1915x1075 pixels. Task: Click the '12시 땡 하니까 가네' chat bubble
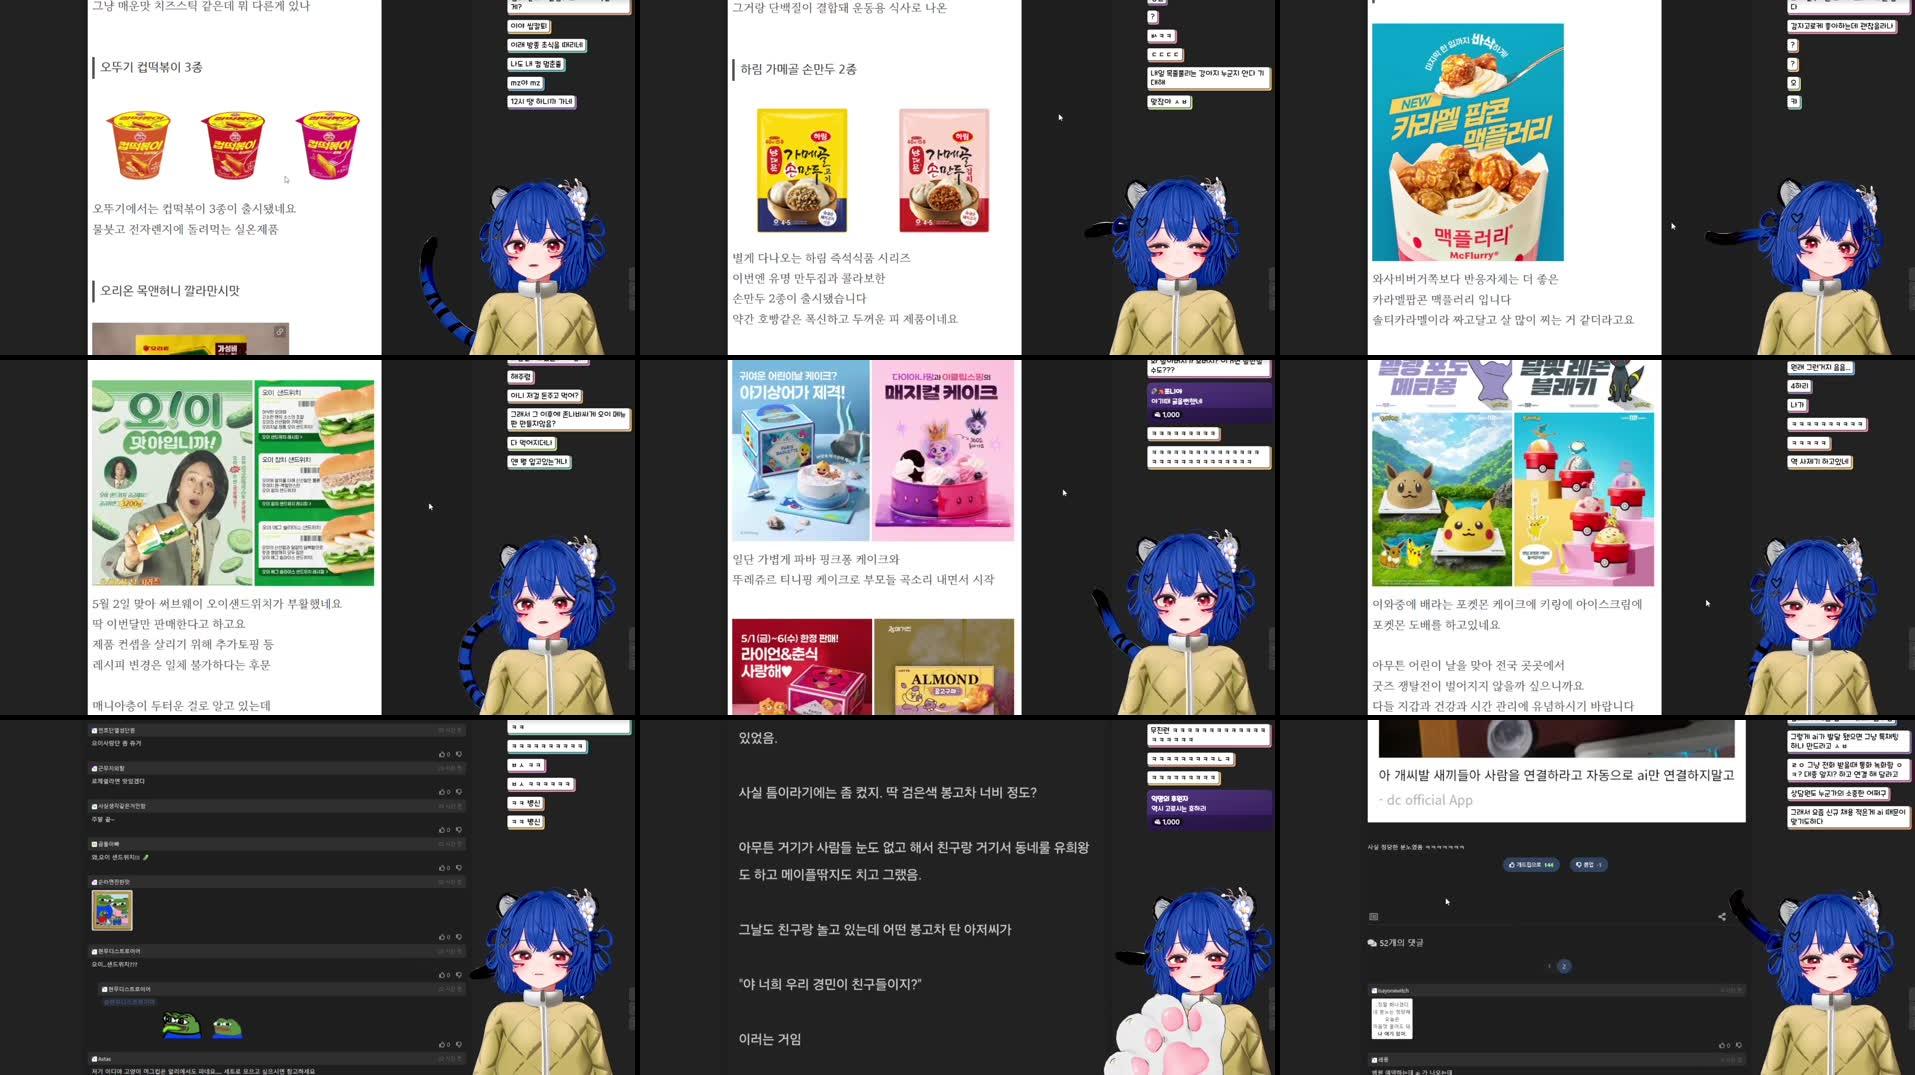[x=541, y=102]
